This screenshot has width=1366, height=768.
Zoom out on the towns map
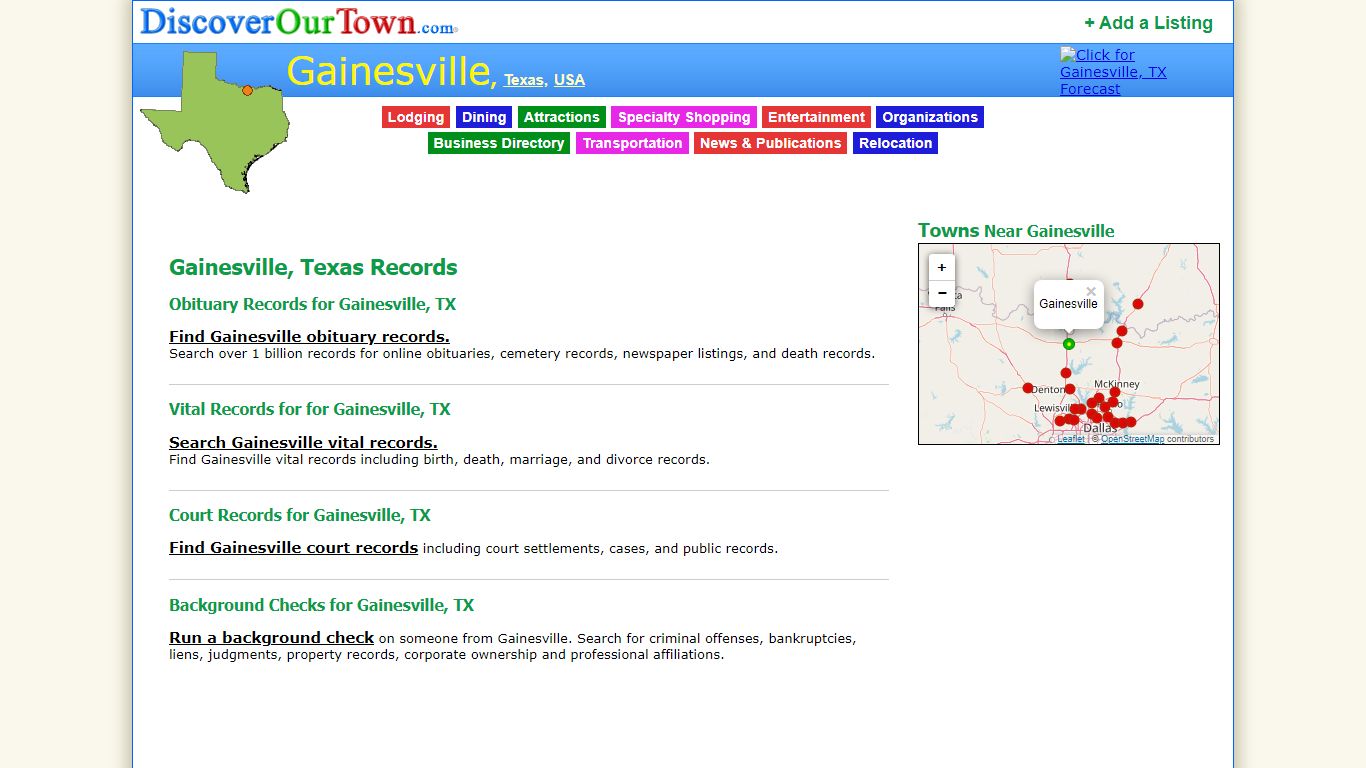point(942,294)
